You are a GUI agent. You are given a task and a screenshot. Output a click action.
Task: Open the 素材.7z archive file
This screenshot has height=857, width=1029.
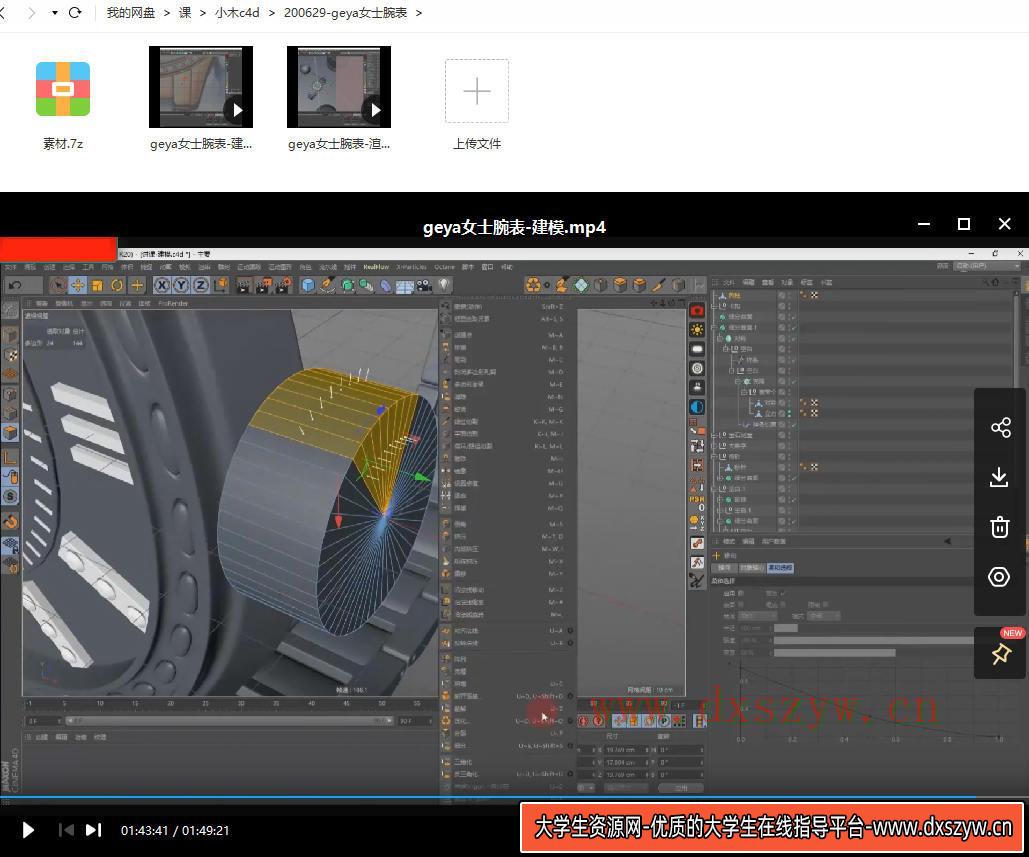coord(63,89)
